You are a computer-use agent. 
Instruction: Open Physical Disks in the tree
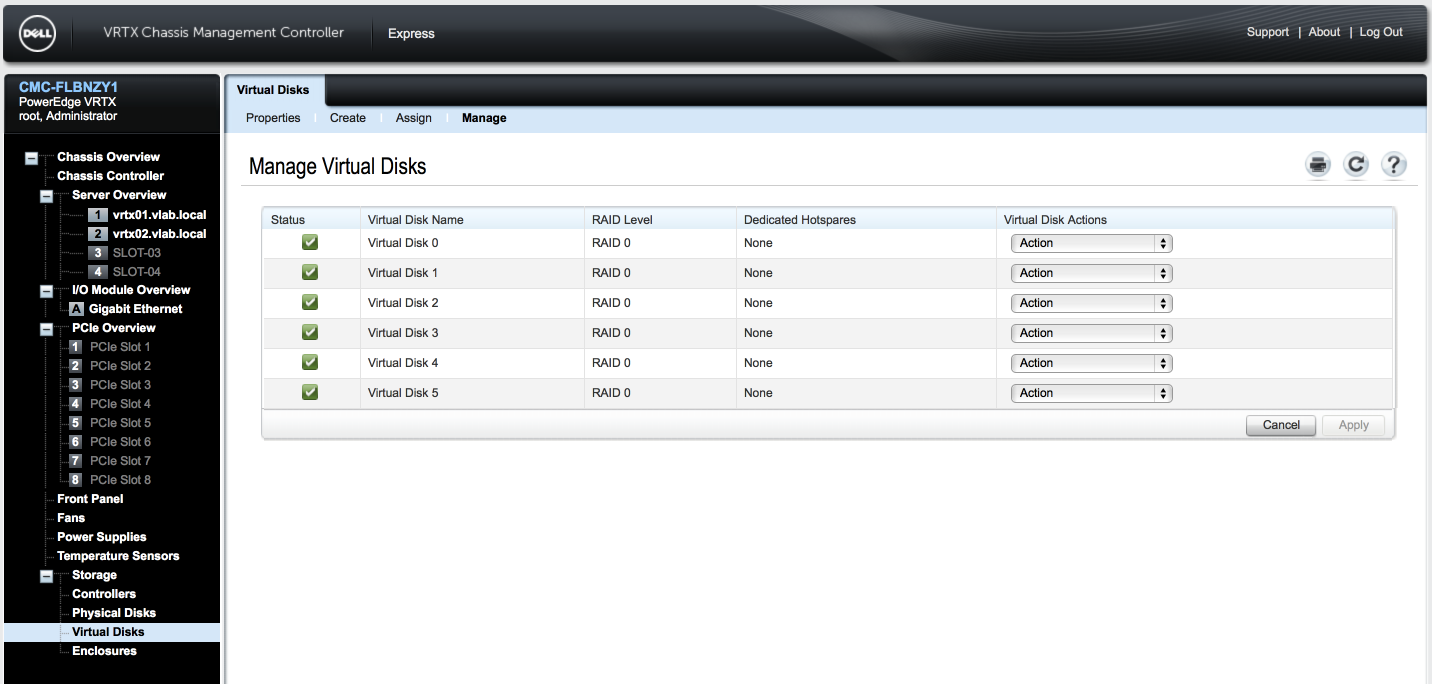coord(114,613)
